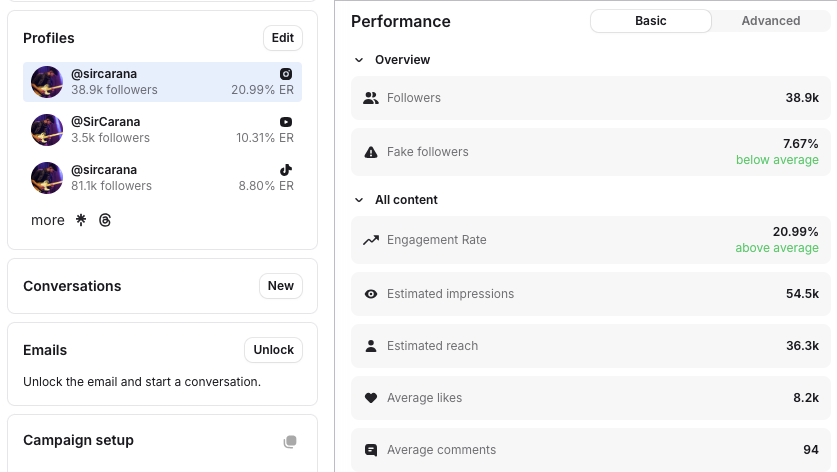Click the Instagram icon on the @sircarana profile
This screenshot has height=472, width=837.
[286, 74]
